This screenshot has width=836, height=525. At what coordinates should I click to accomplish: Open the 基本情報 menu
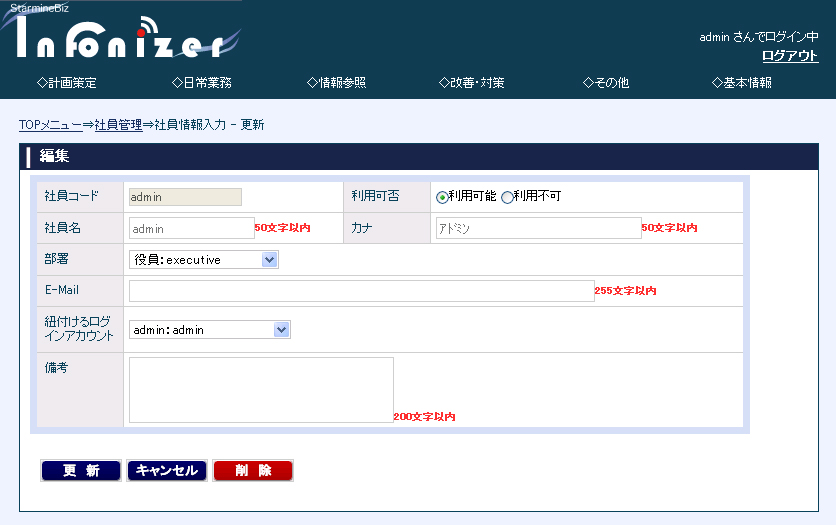pyautogui.click(x=741, y=83)
